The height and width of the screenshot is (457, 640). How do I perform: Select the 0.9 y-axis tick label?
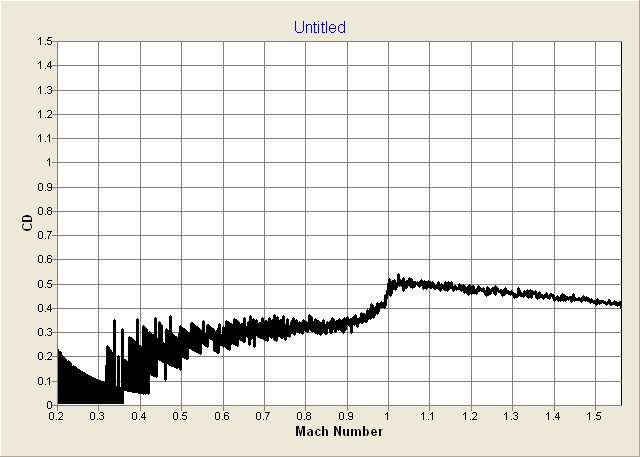click(x=45, y=187)
